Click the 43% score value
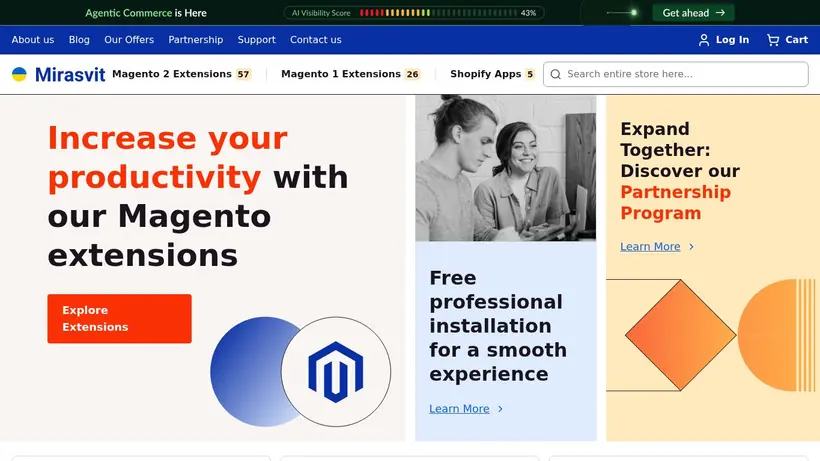 pos(528,13)
